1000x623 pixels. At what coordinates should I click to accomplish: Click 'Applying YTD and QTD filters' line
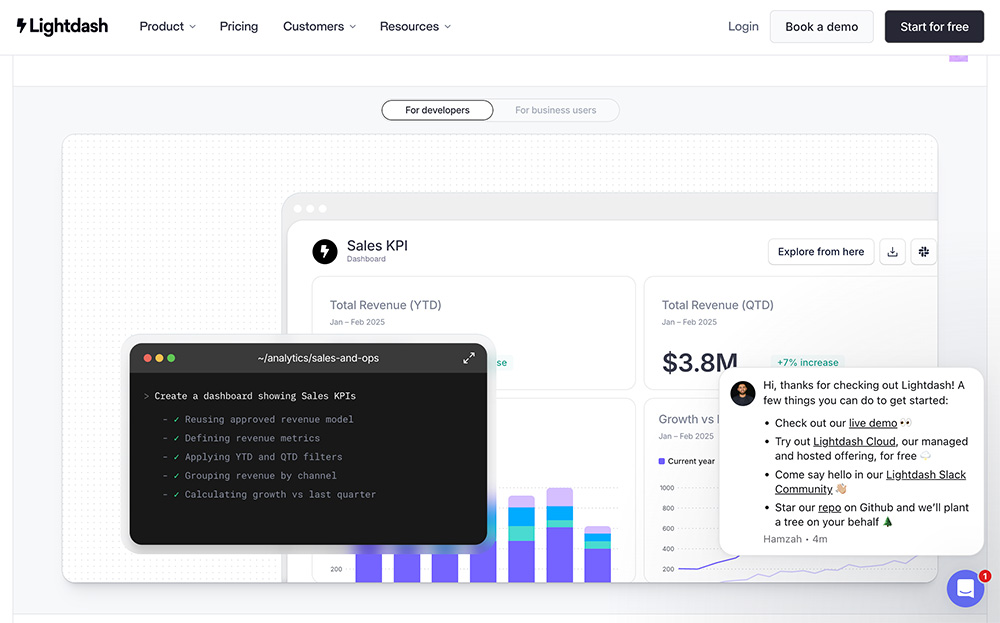pos(263,457)
